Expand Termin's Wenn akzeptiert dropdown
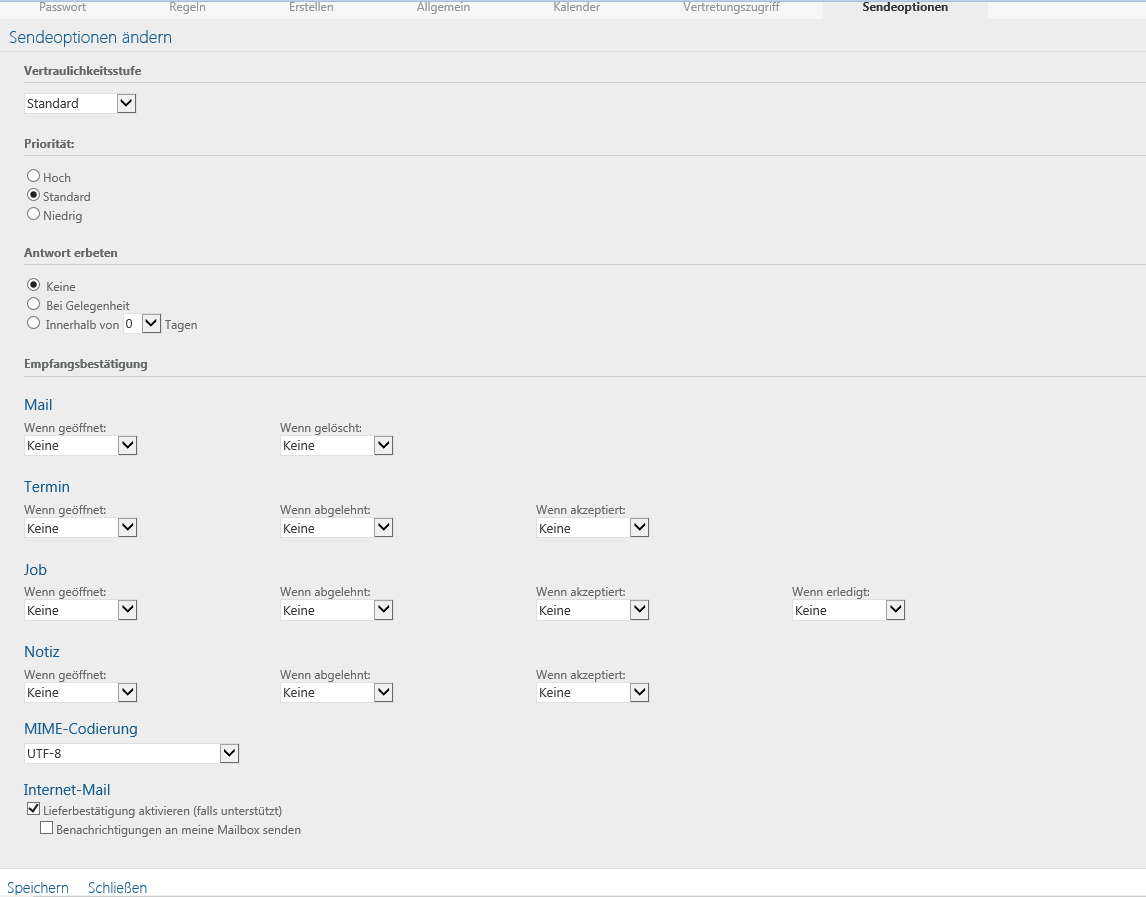The image size is (1146, 897). 638,527
